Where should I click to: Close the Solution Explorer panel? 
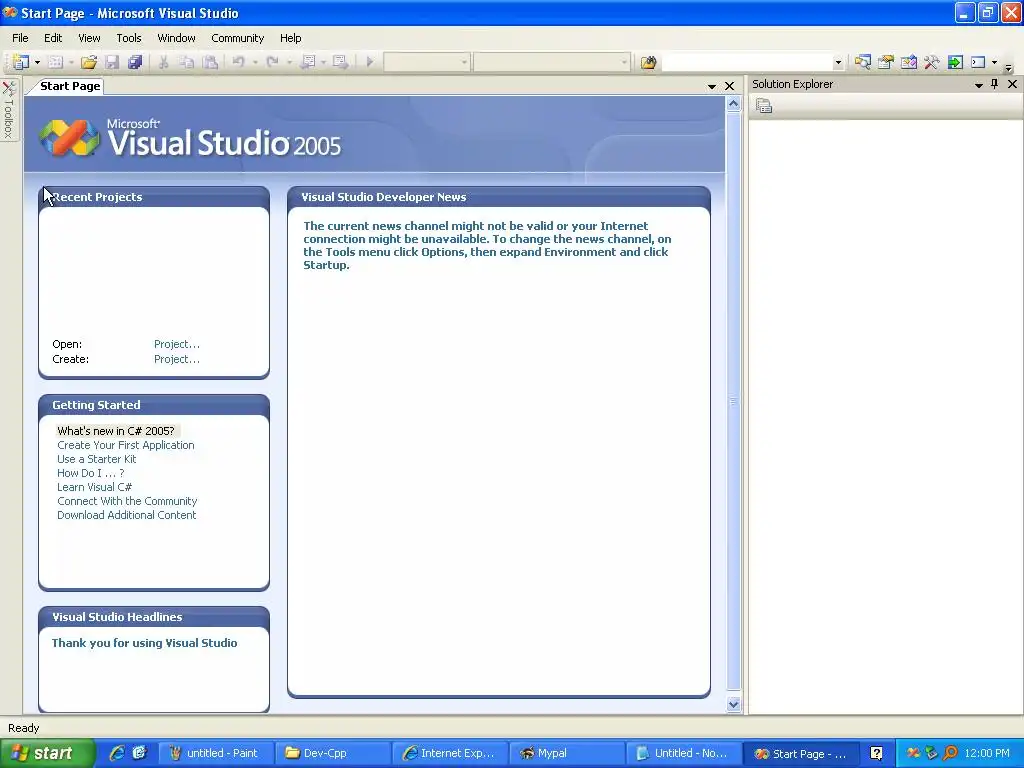tap(1012, 84)
